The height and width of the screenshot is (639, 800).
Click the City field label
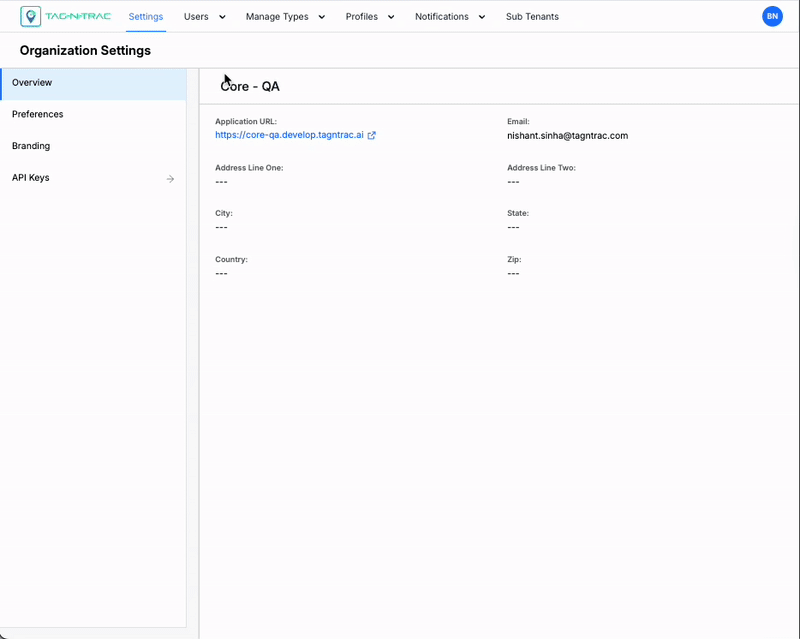(x=224, y=213)
